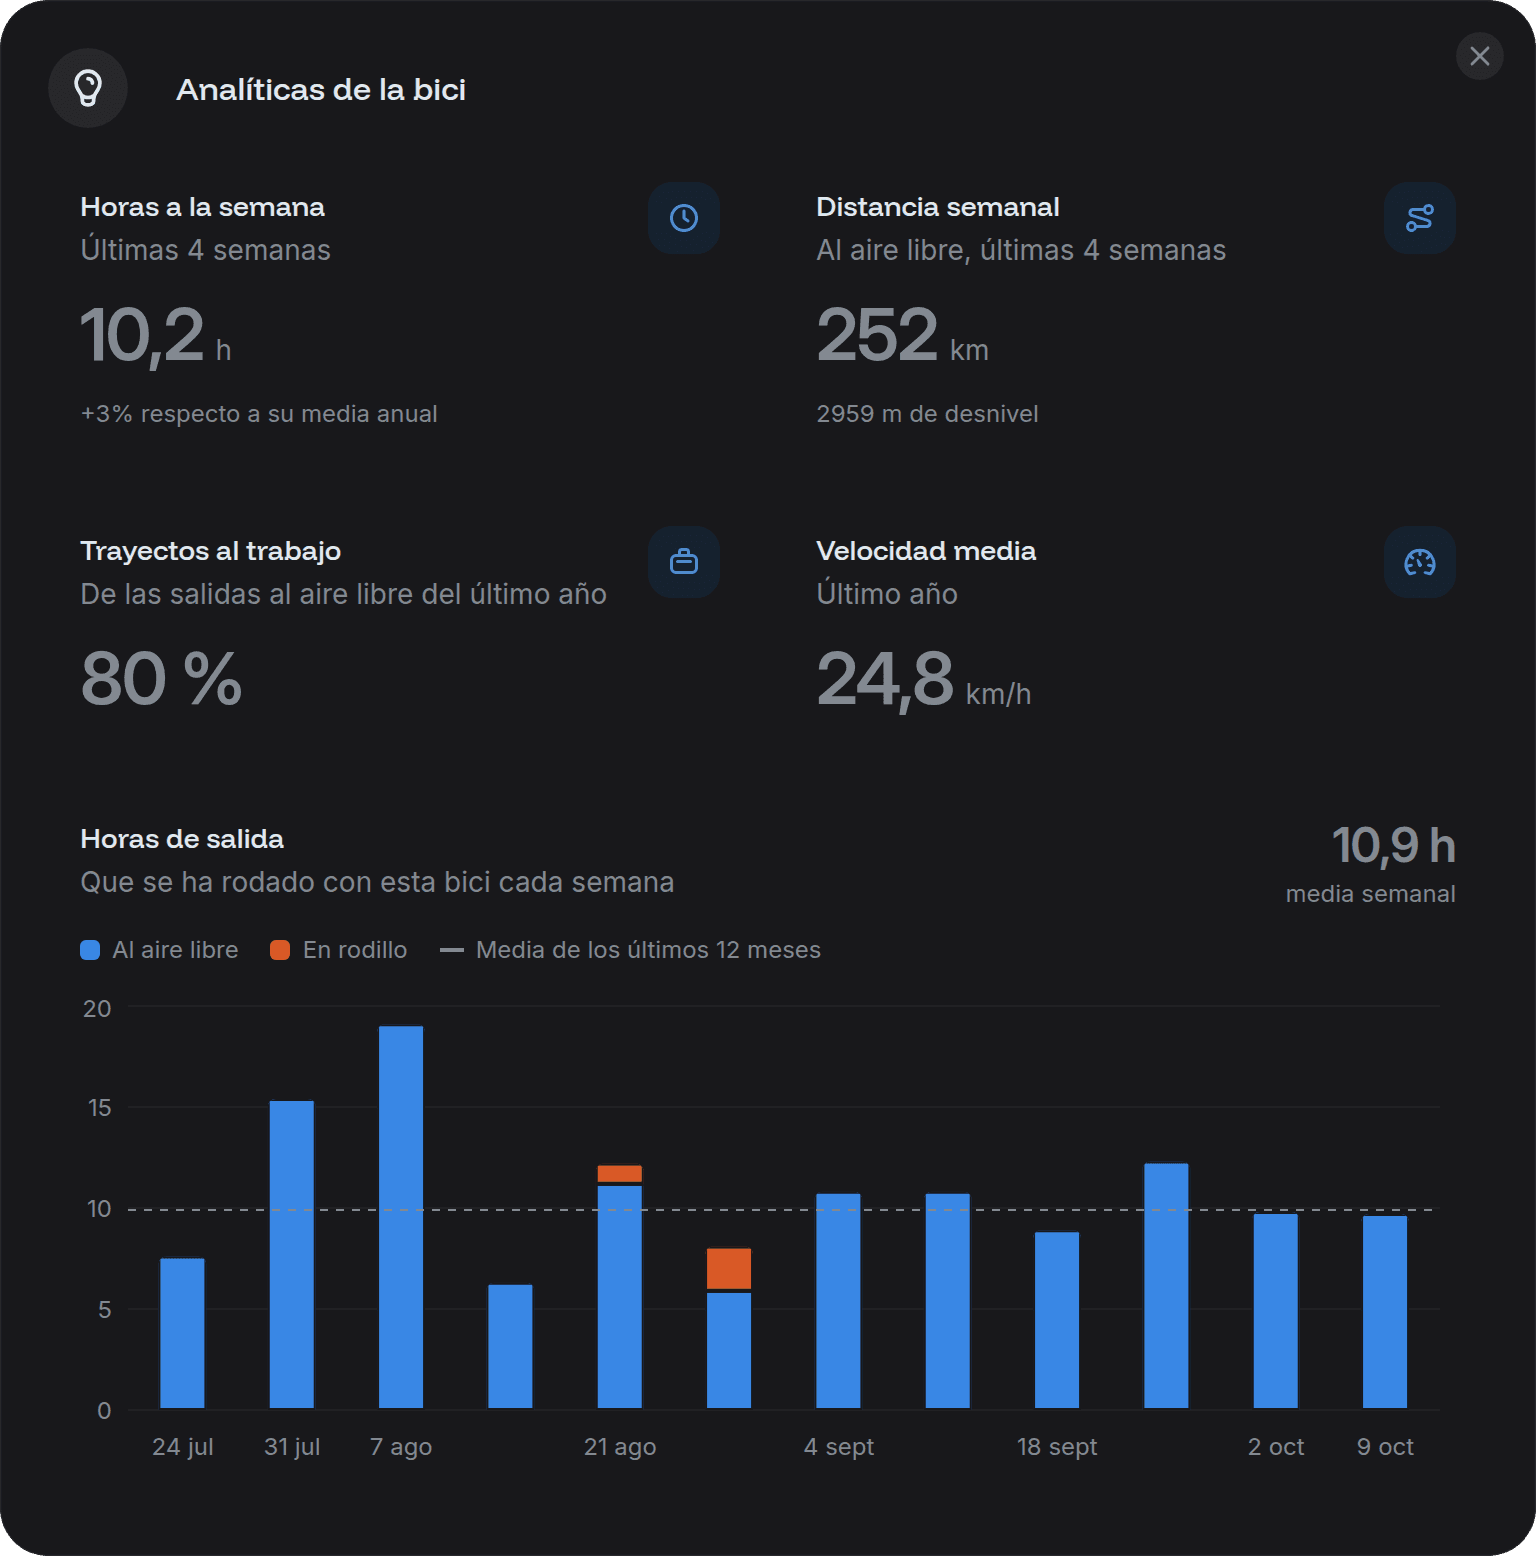1536x1556 pixels.
Task: Click the clock icon for Horas a la semana
Action: tap(684, 218)
